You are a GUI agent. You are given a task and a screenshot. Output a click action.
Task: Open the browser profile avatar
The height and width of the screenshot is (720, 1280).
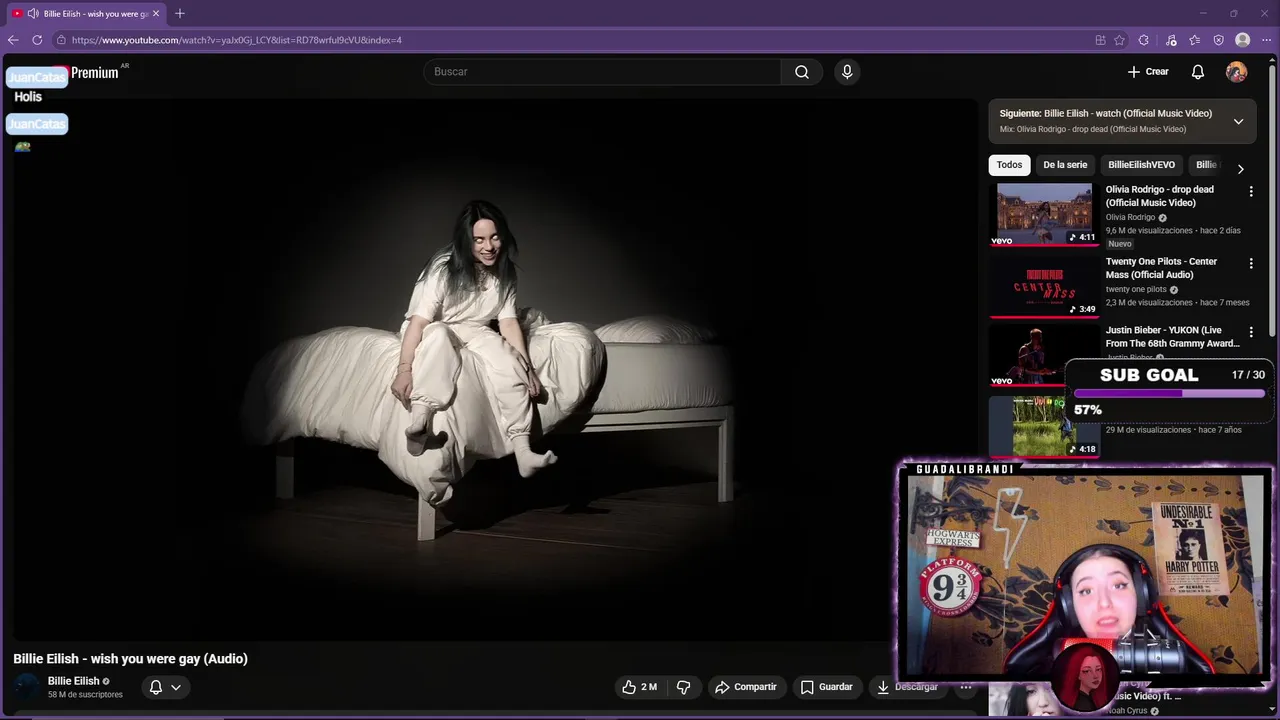pos(1243,40)
